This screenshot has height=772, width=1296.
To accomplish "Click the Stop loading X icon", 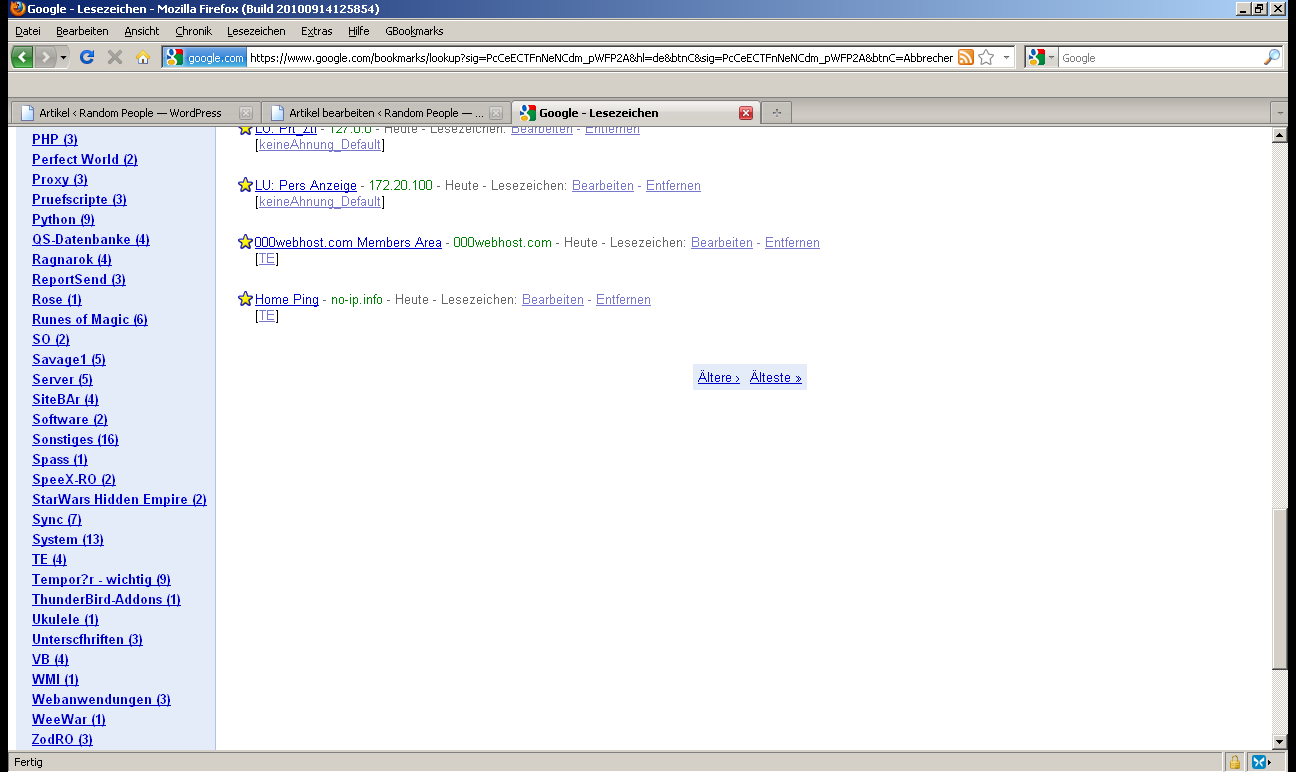I will (x=115, y=57).
